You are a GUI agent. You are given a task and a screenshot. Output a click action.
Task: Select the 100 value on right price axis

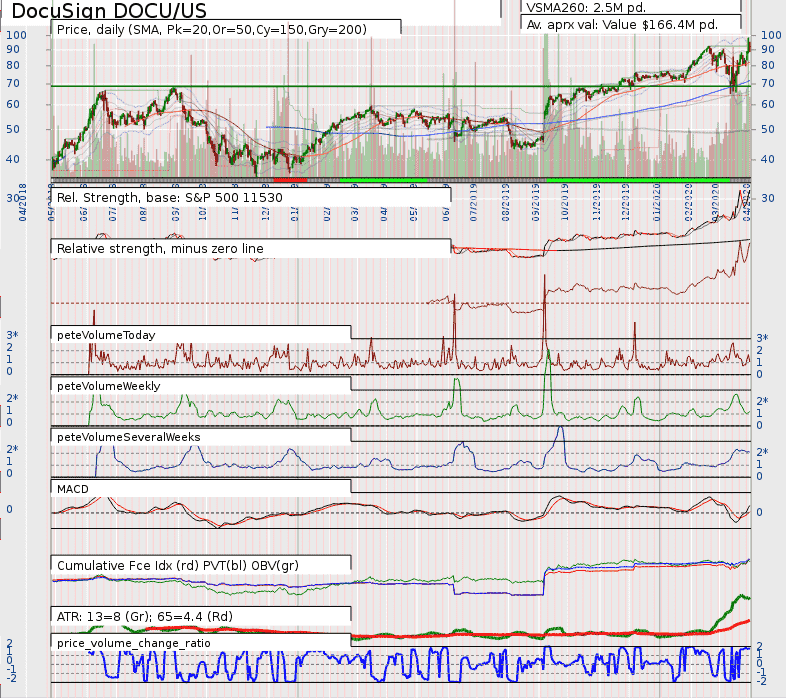[771, 35]
